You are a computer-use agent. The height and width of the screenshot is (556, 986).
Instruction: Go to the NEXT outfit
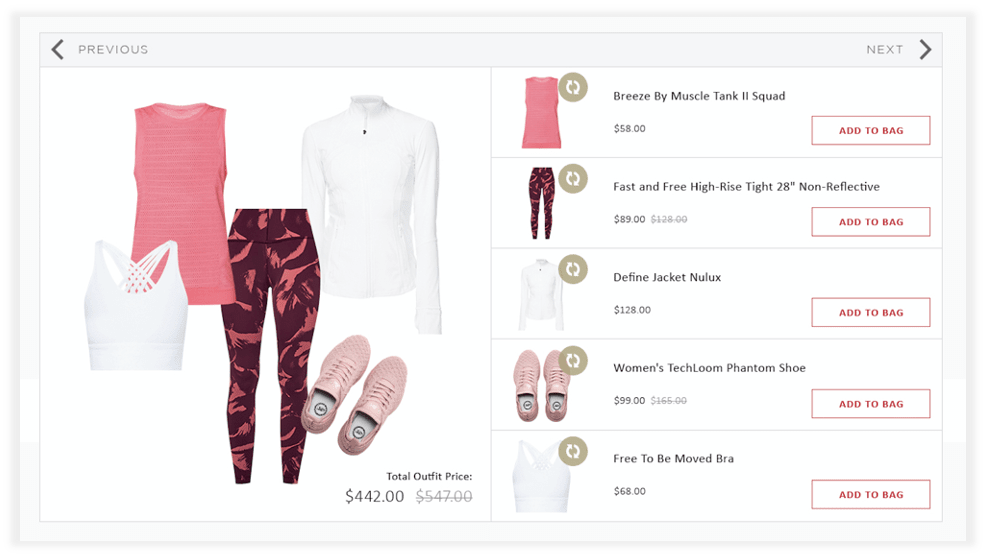[x=884, y=50]
